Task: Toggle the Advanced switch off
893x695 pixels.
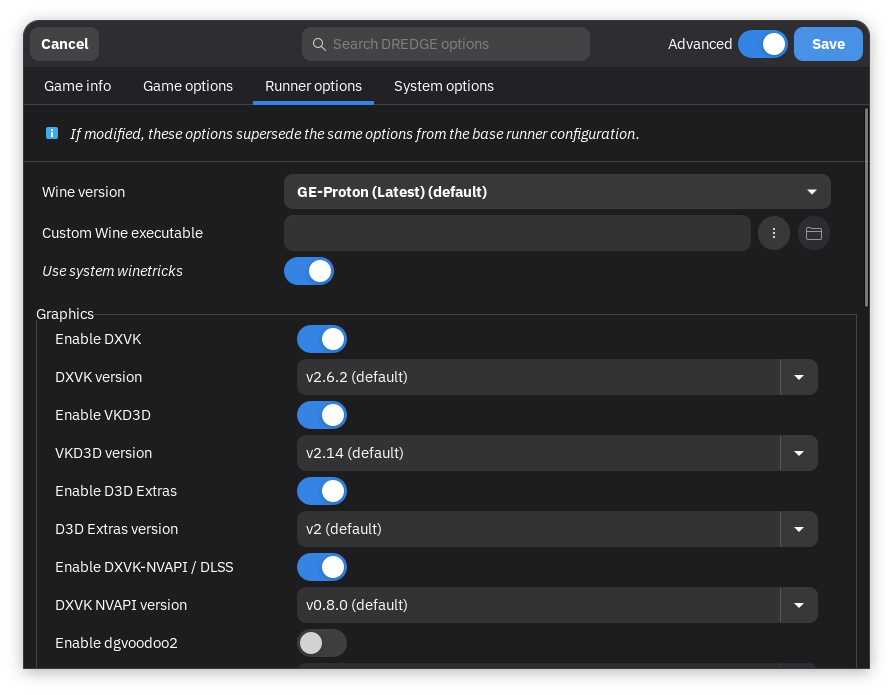Action: pos(762,44)
